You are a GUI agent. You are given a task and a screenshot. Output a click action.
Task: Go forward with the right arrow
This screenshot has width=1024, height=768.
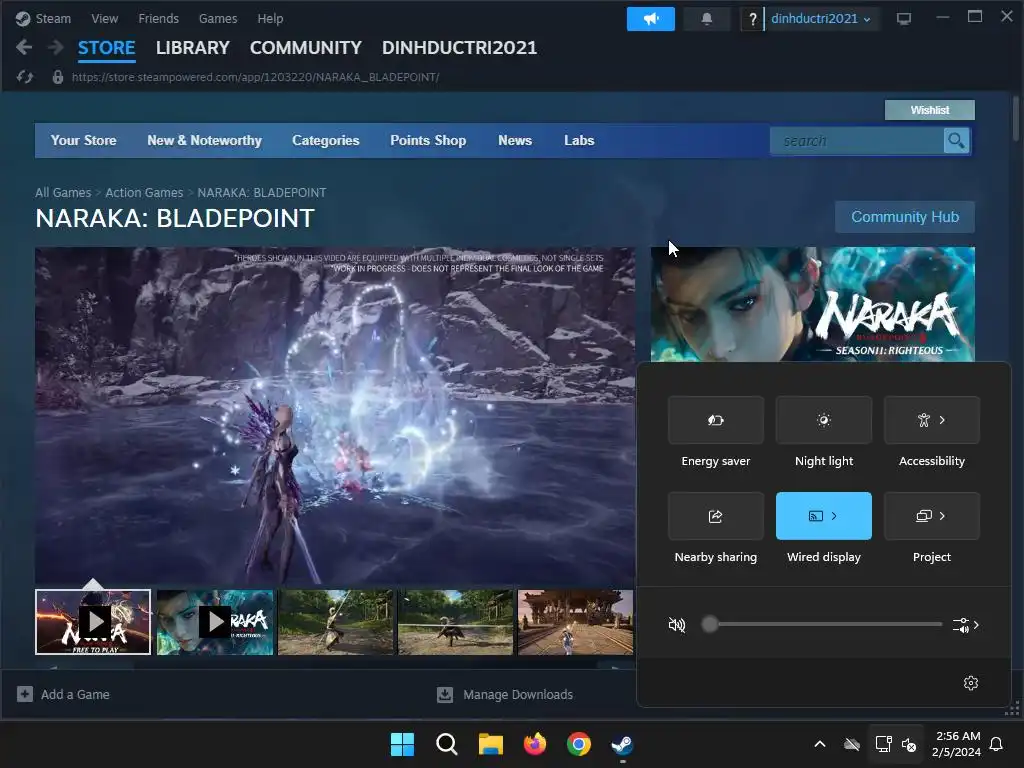coord(56,47)
